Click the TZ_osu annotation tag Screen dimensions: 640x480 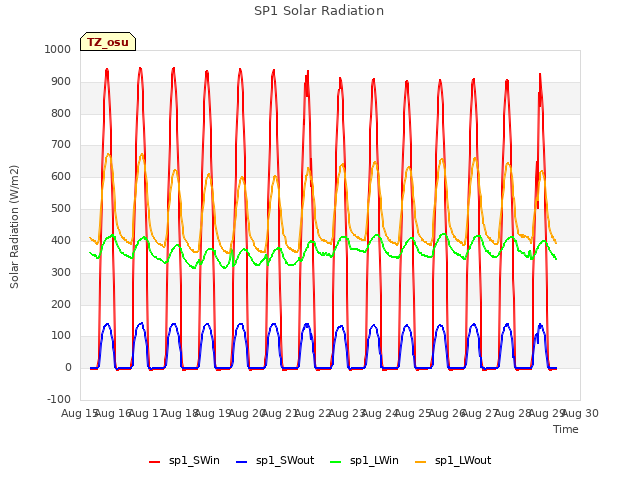108,42
